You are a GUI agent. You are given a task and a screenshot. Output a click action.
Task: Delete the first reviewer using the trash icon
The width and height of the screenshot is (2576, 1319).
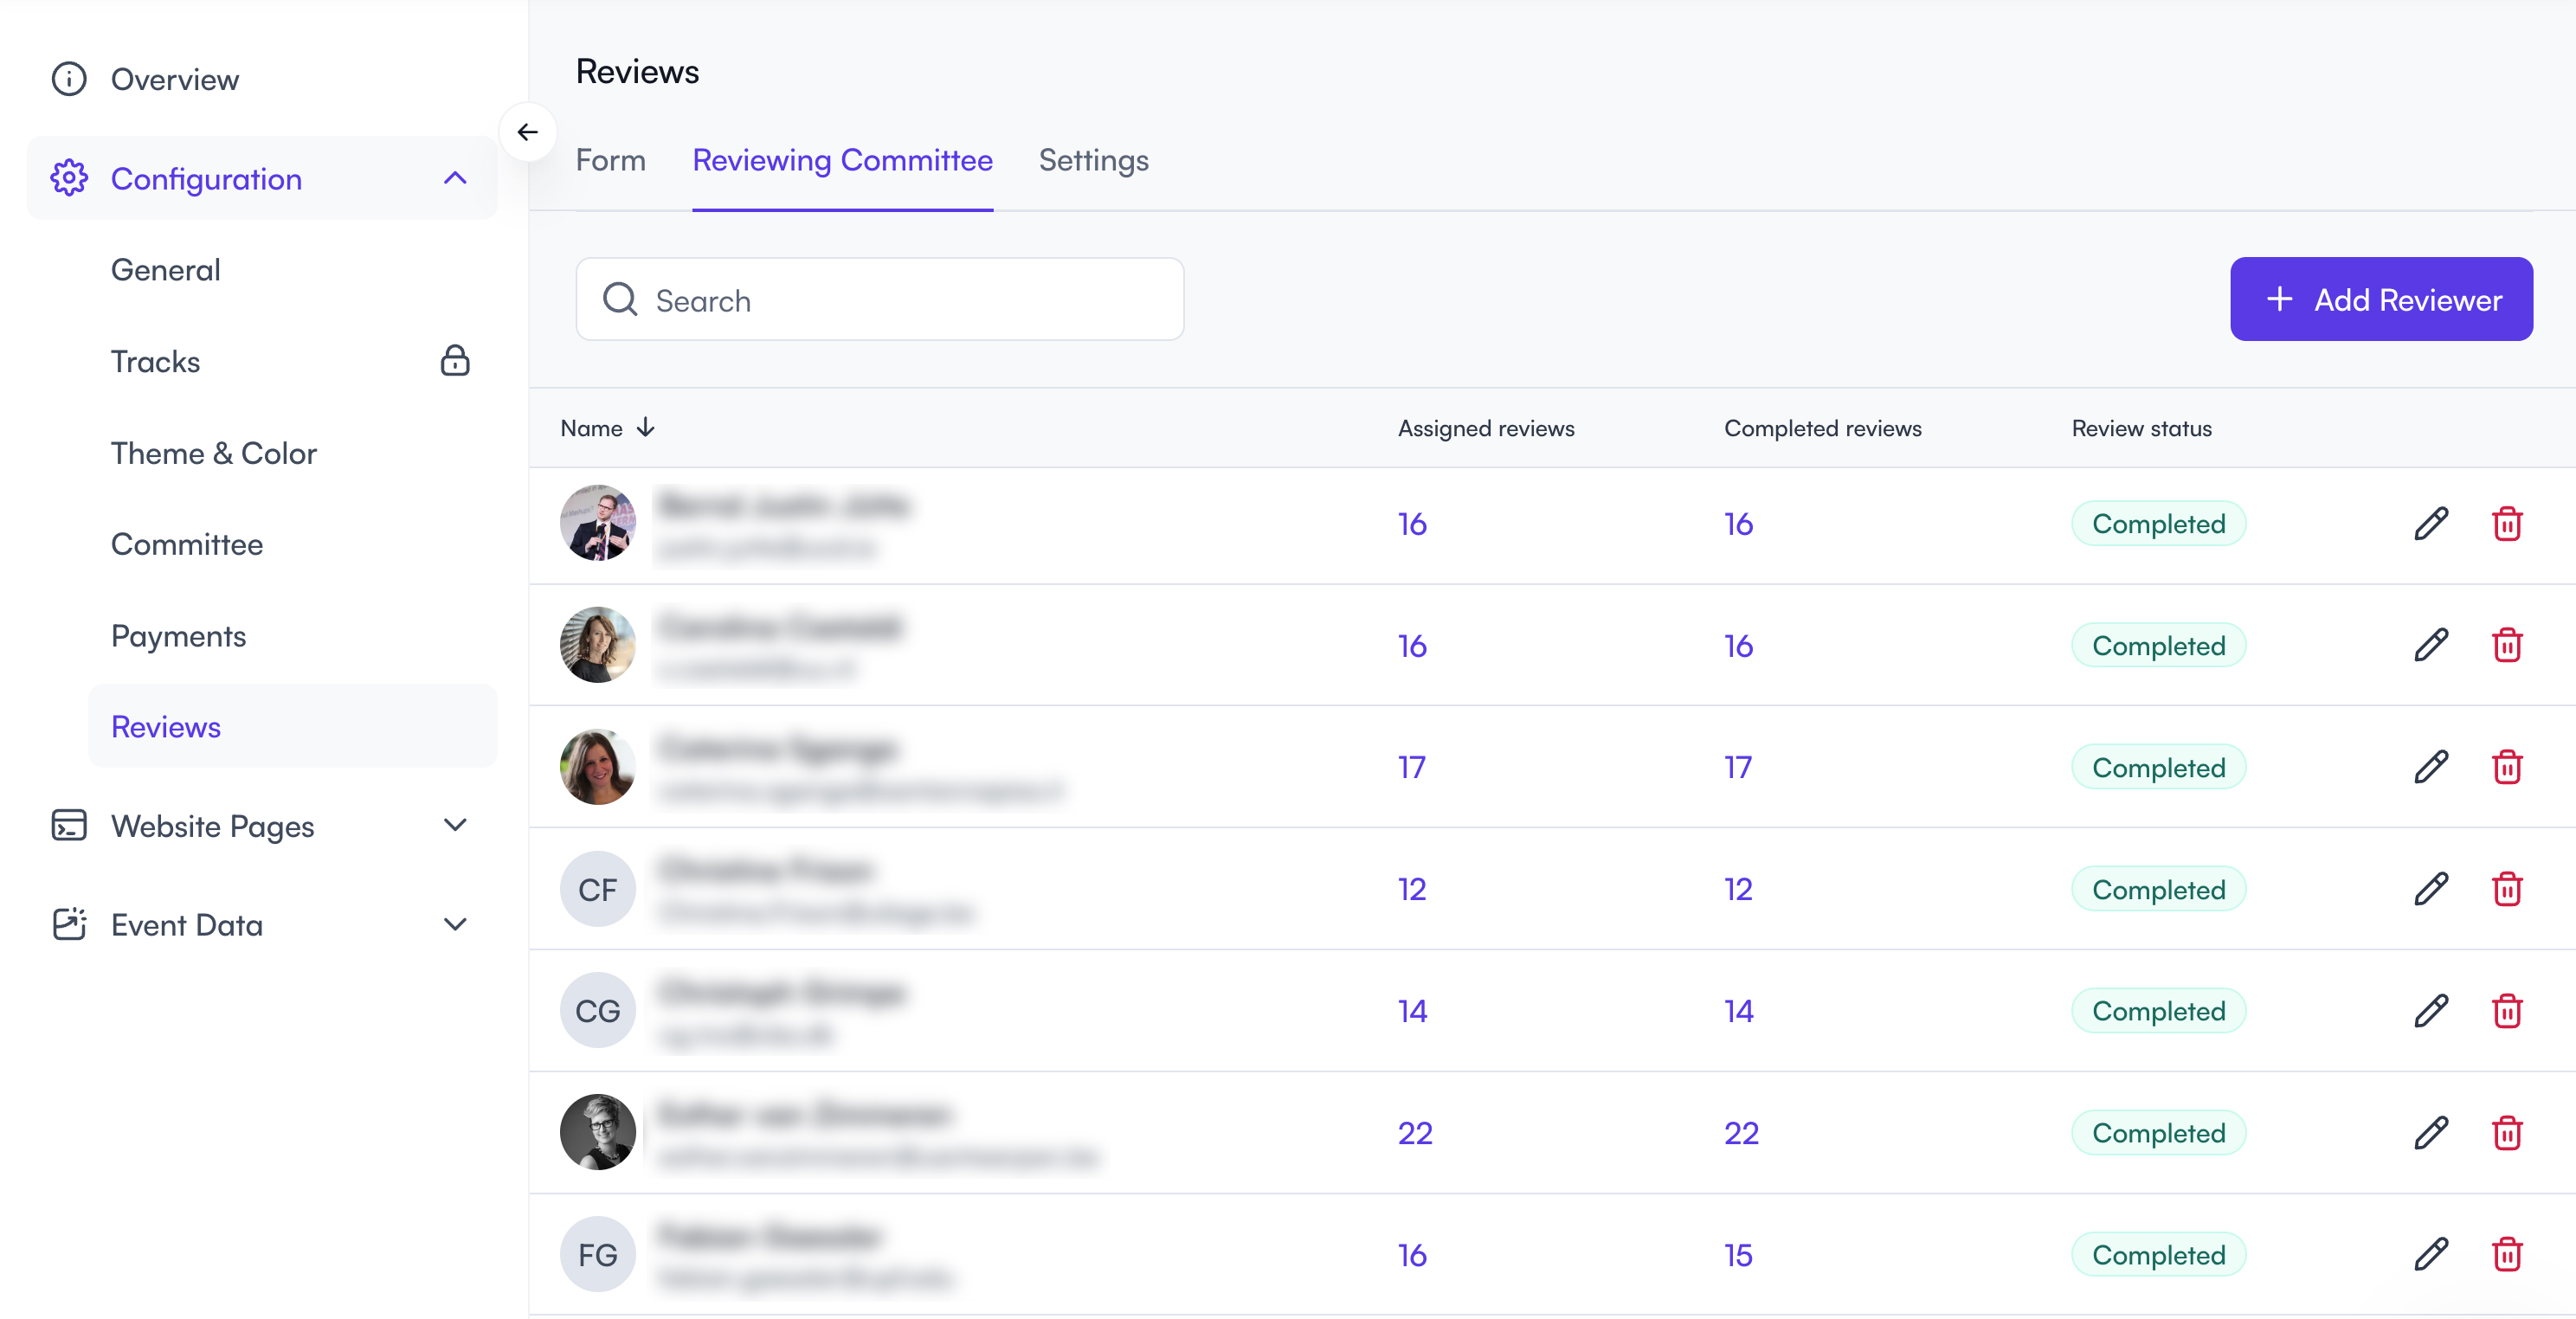coord(2506,523)
